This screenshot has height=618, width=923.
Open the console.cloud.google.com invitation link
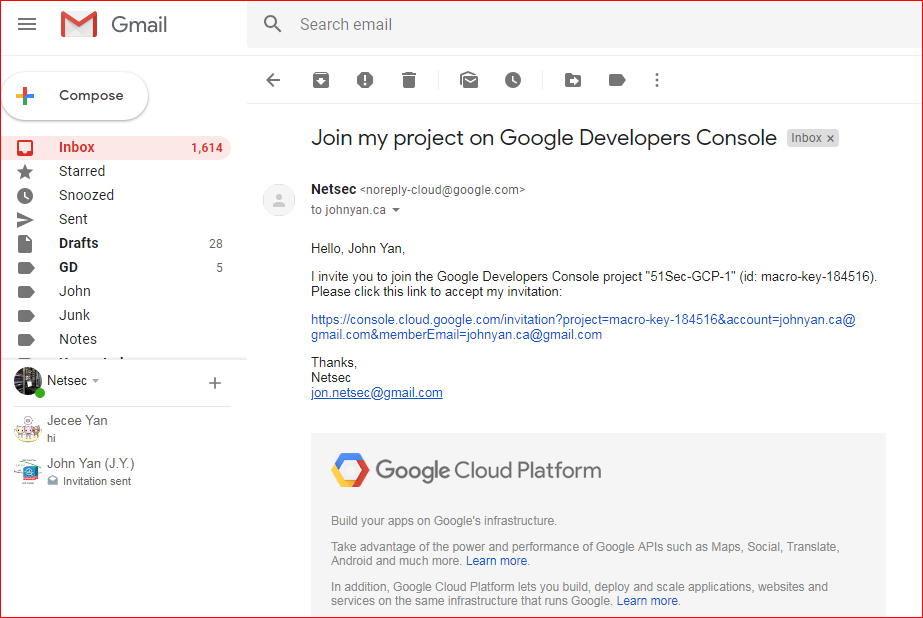[x=583, y=327]
